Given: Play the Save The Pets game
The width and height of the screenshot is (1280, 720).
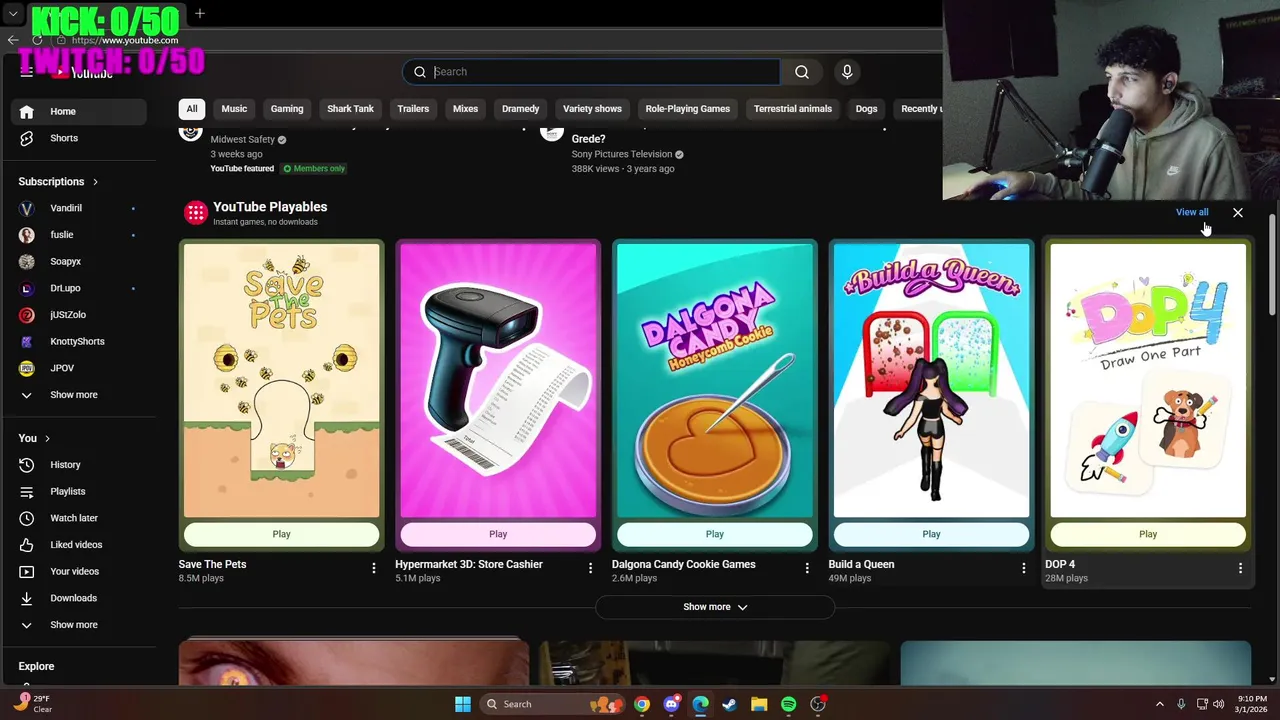Looking at the screenshot, I should pyautogui.click(x=282, y=534).
